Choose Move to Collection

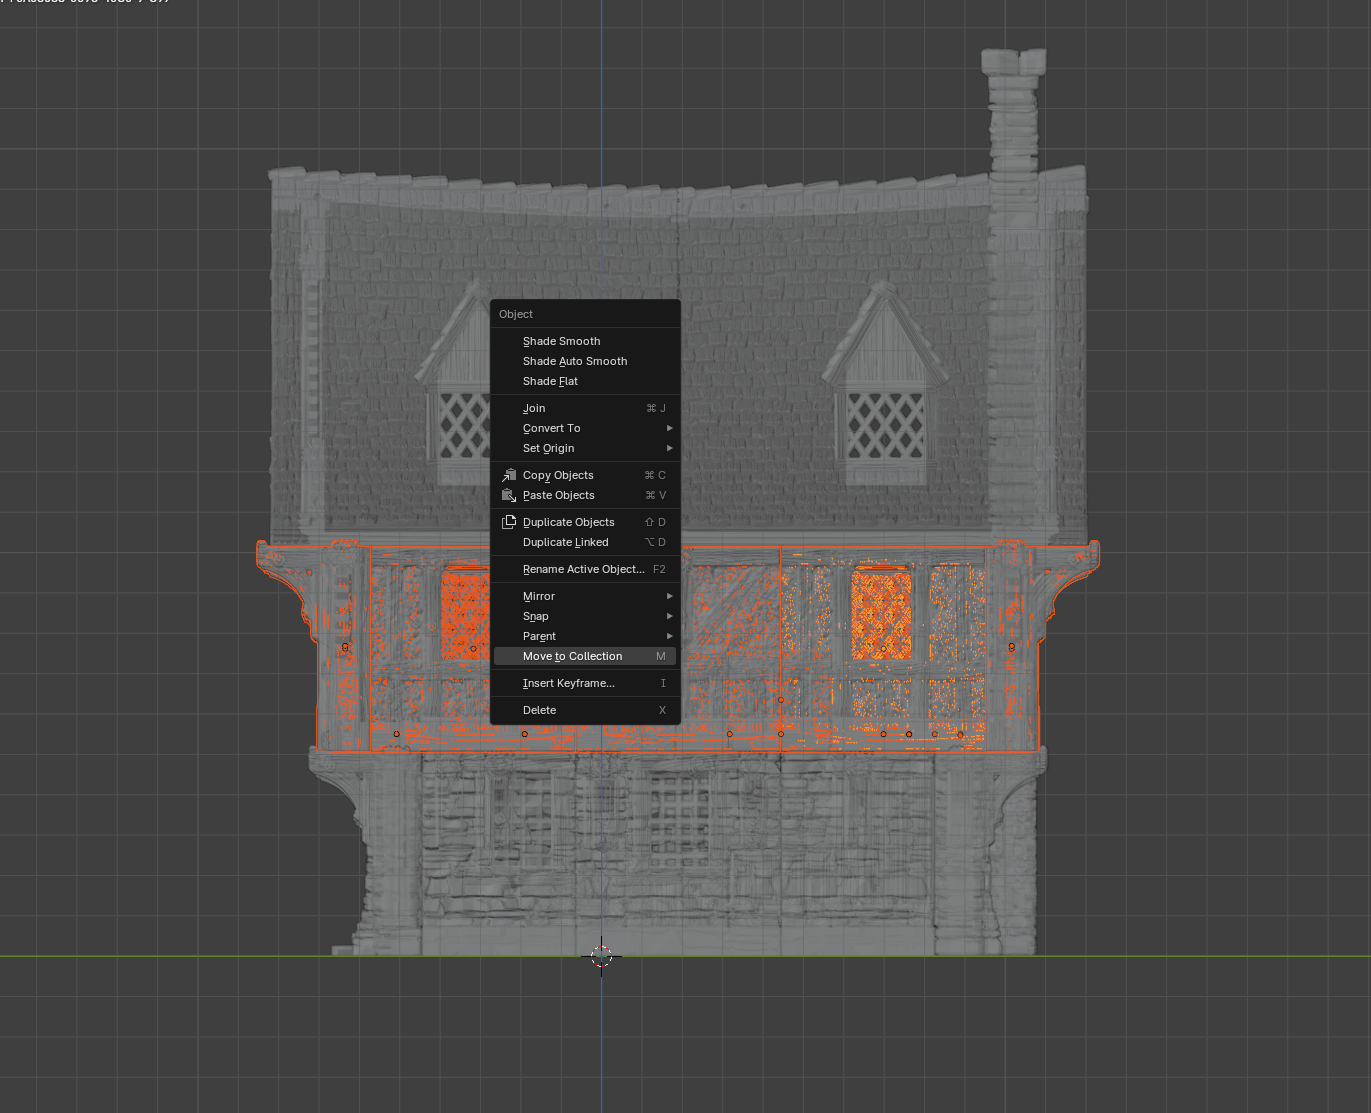pyautogui.click(x=572, y=656)
